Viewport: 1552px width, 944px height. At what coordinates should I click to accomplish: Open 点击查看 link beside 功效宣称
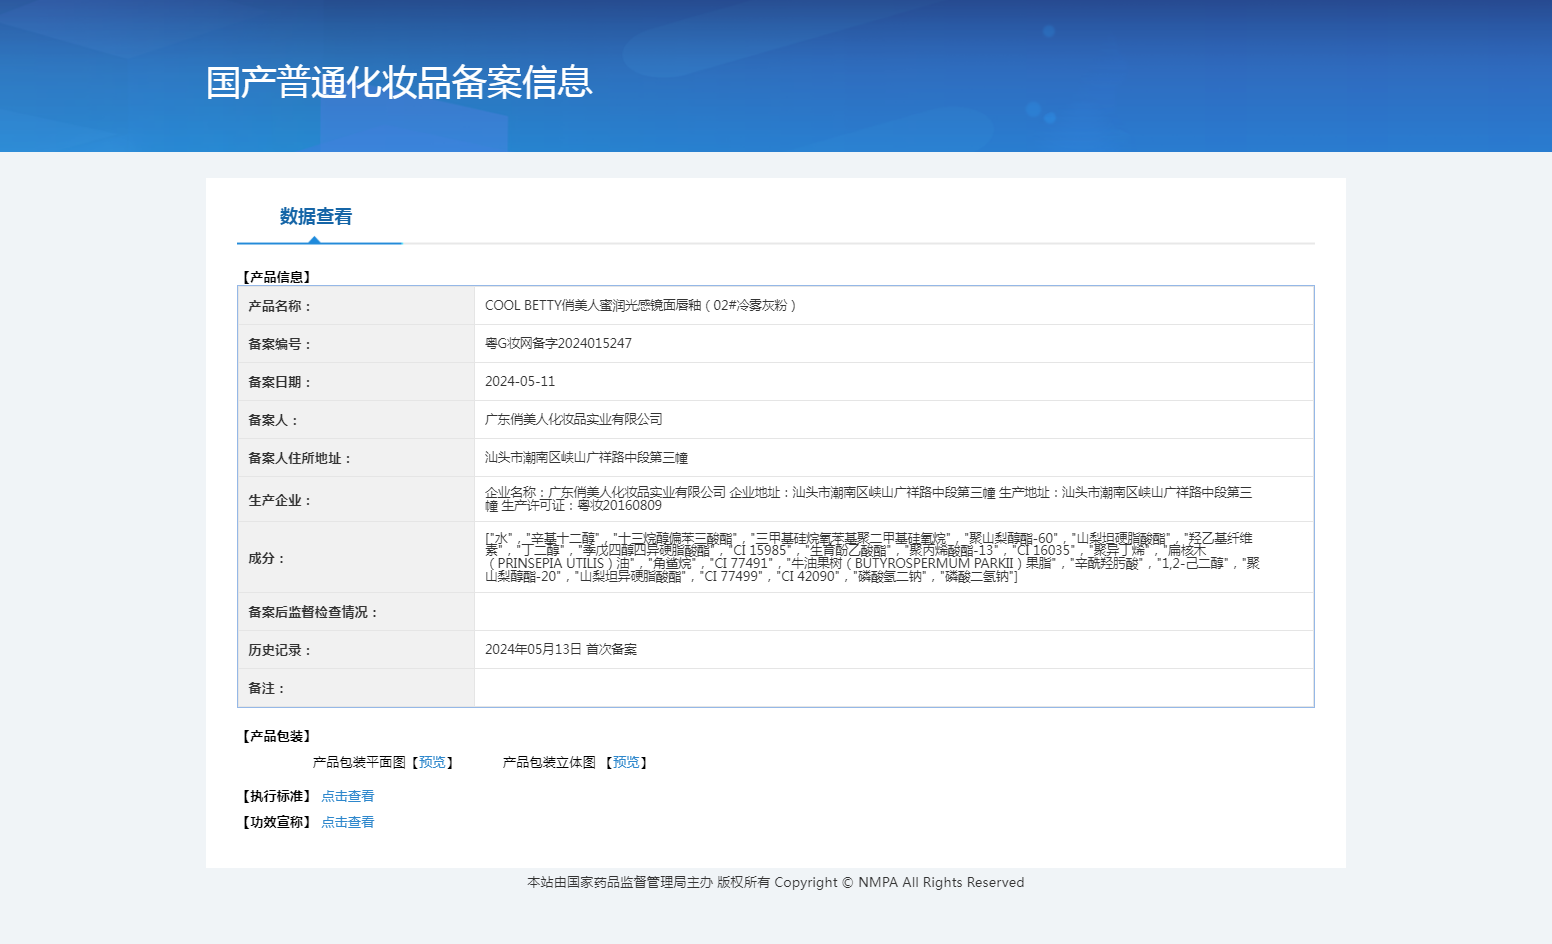click(x=347, y=822)
